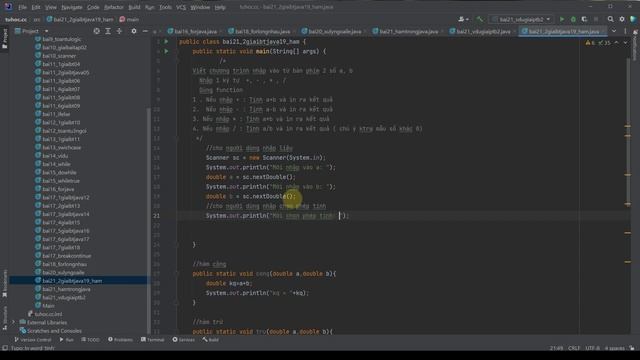Image resolution: width=640 pixels, height=360 pixels.
Task: Open the colorful plugin icon at toolbar end
Action: (x=633, y=19)
